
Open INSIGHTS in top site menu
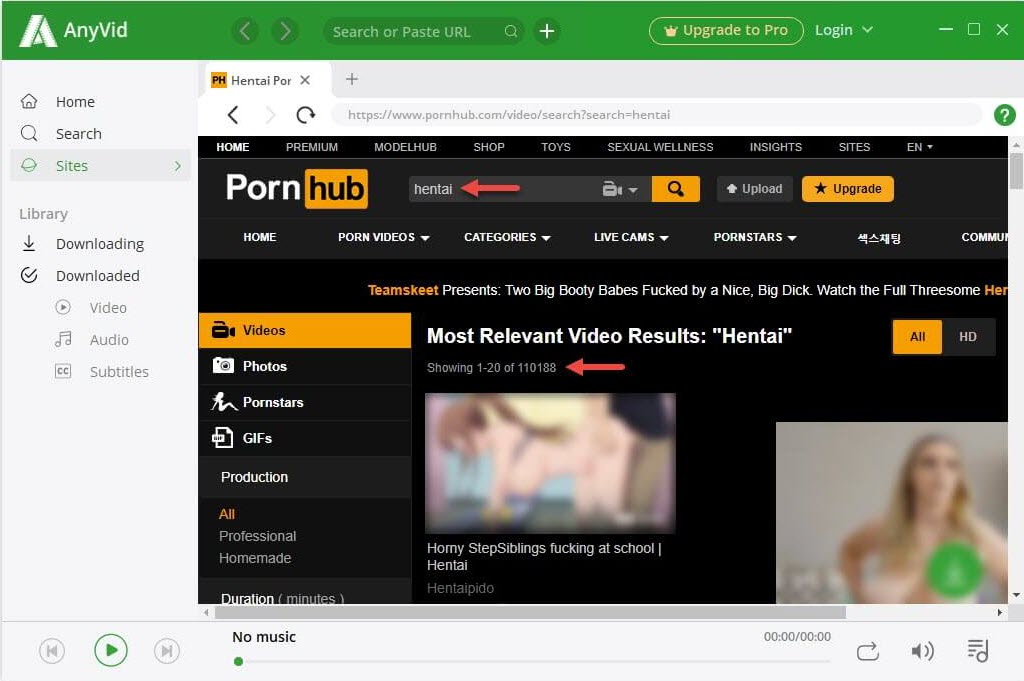[x=776, y=147]
